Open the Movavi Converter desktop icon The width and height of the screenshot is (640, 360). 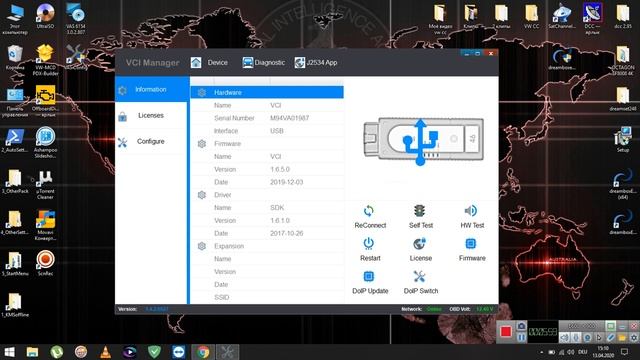pos(45,224)
